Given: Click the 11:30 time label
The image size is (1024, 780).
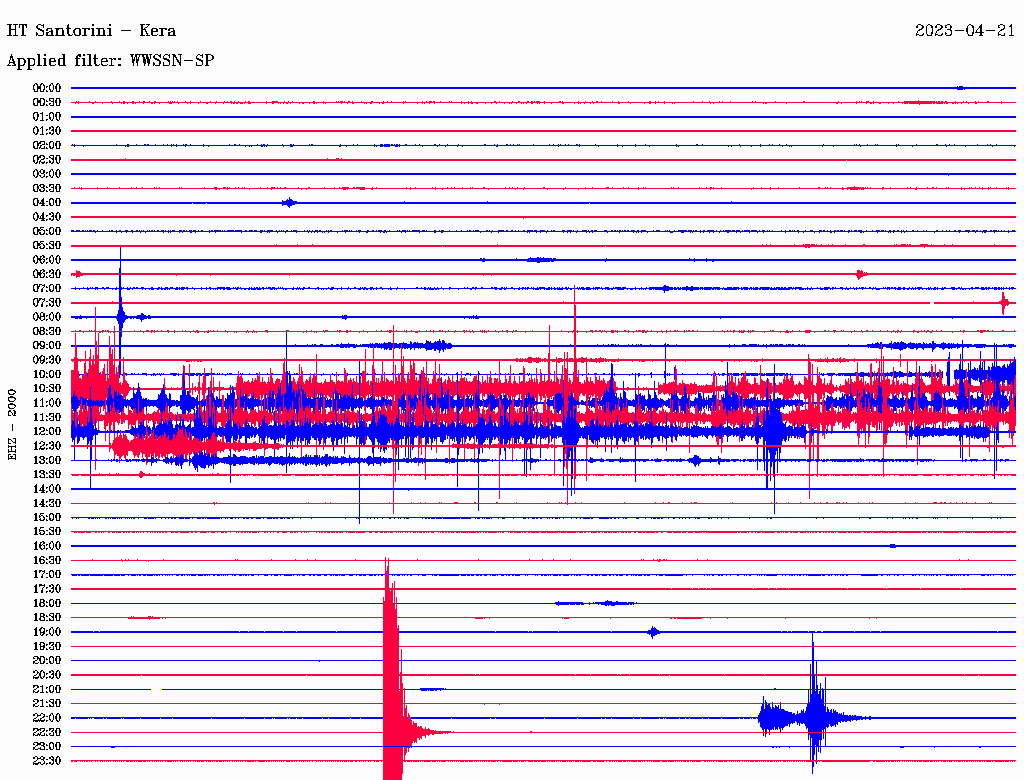Looking at the screenshot, I should pyautogui.click(x=47, y=417).
